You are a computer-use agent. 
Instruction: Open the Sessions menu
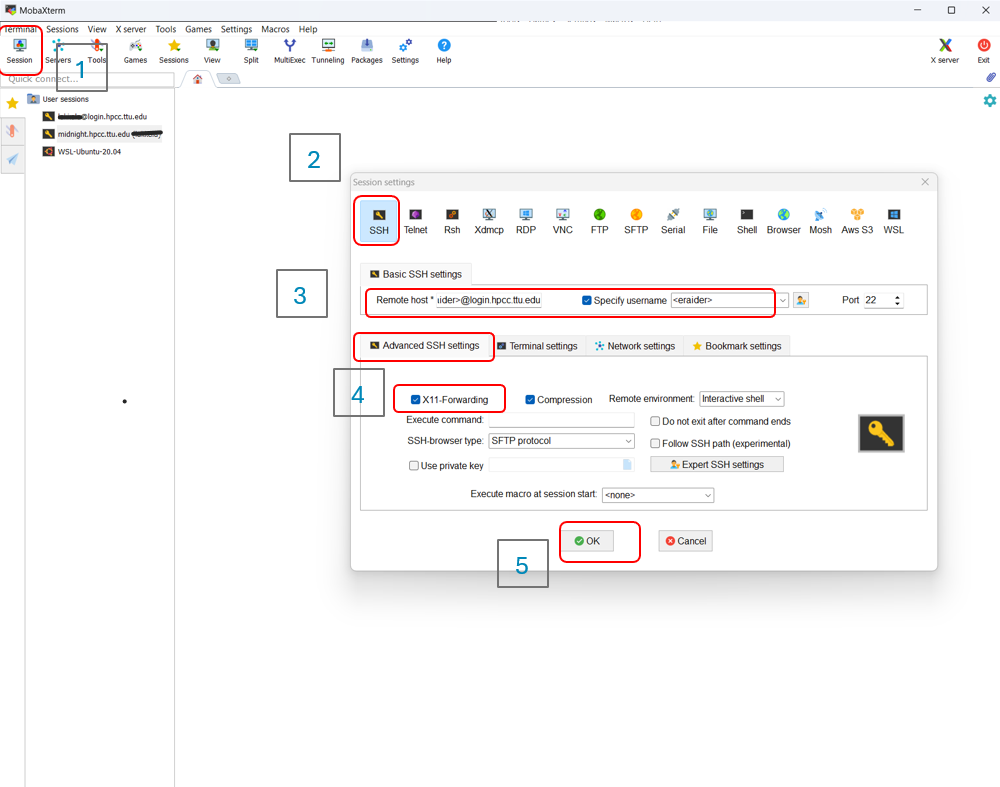62,29
